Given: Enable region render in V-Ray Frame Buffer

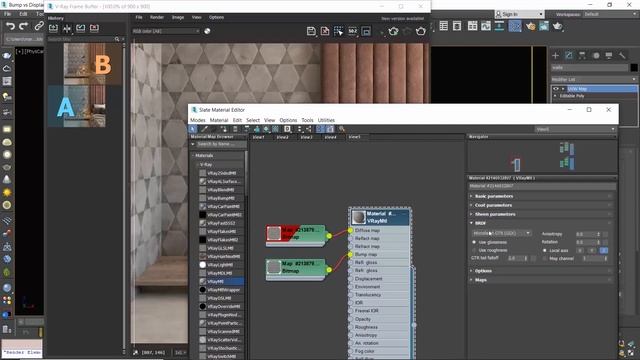Looking at the screenshot, I should pos(338,31).
